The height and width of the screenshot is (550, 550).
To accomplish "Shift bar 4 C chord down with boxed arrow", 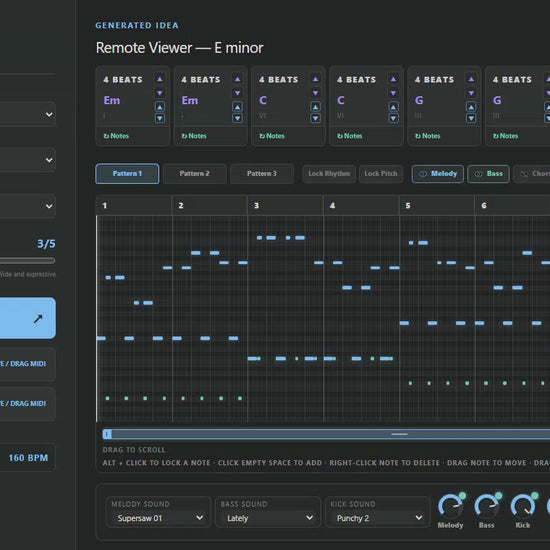I will coord(393,118).
